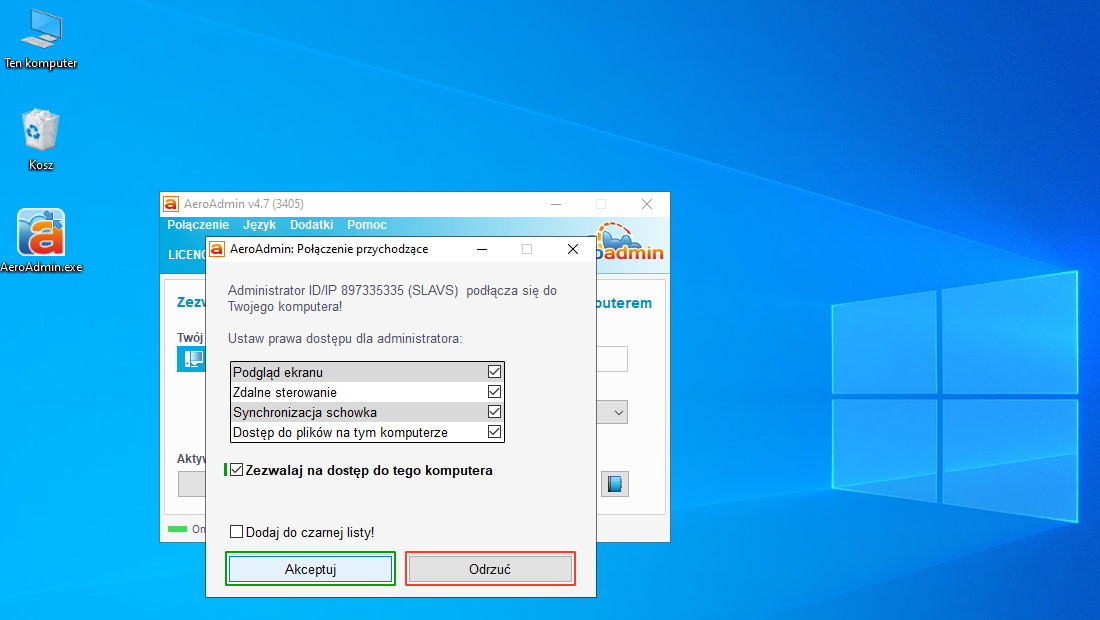Expand the dropdown arrow in AeroAdmin main window
Screen dimensions: 1100x620
tap(618, 412)
